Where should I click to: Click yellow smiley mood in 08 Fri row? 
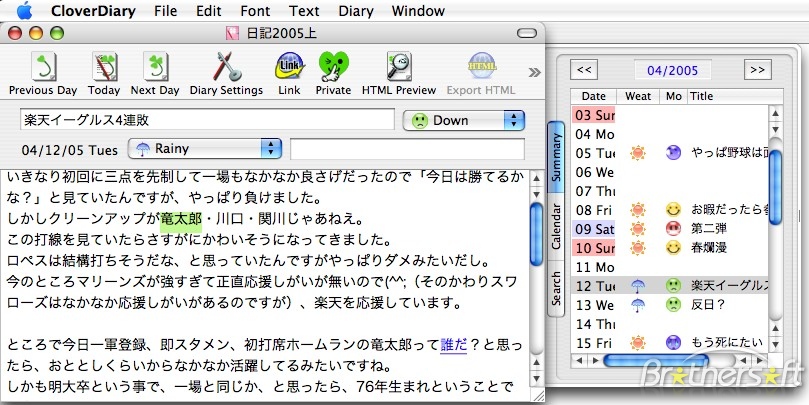tap(673, 209)
